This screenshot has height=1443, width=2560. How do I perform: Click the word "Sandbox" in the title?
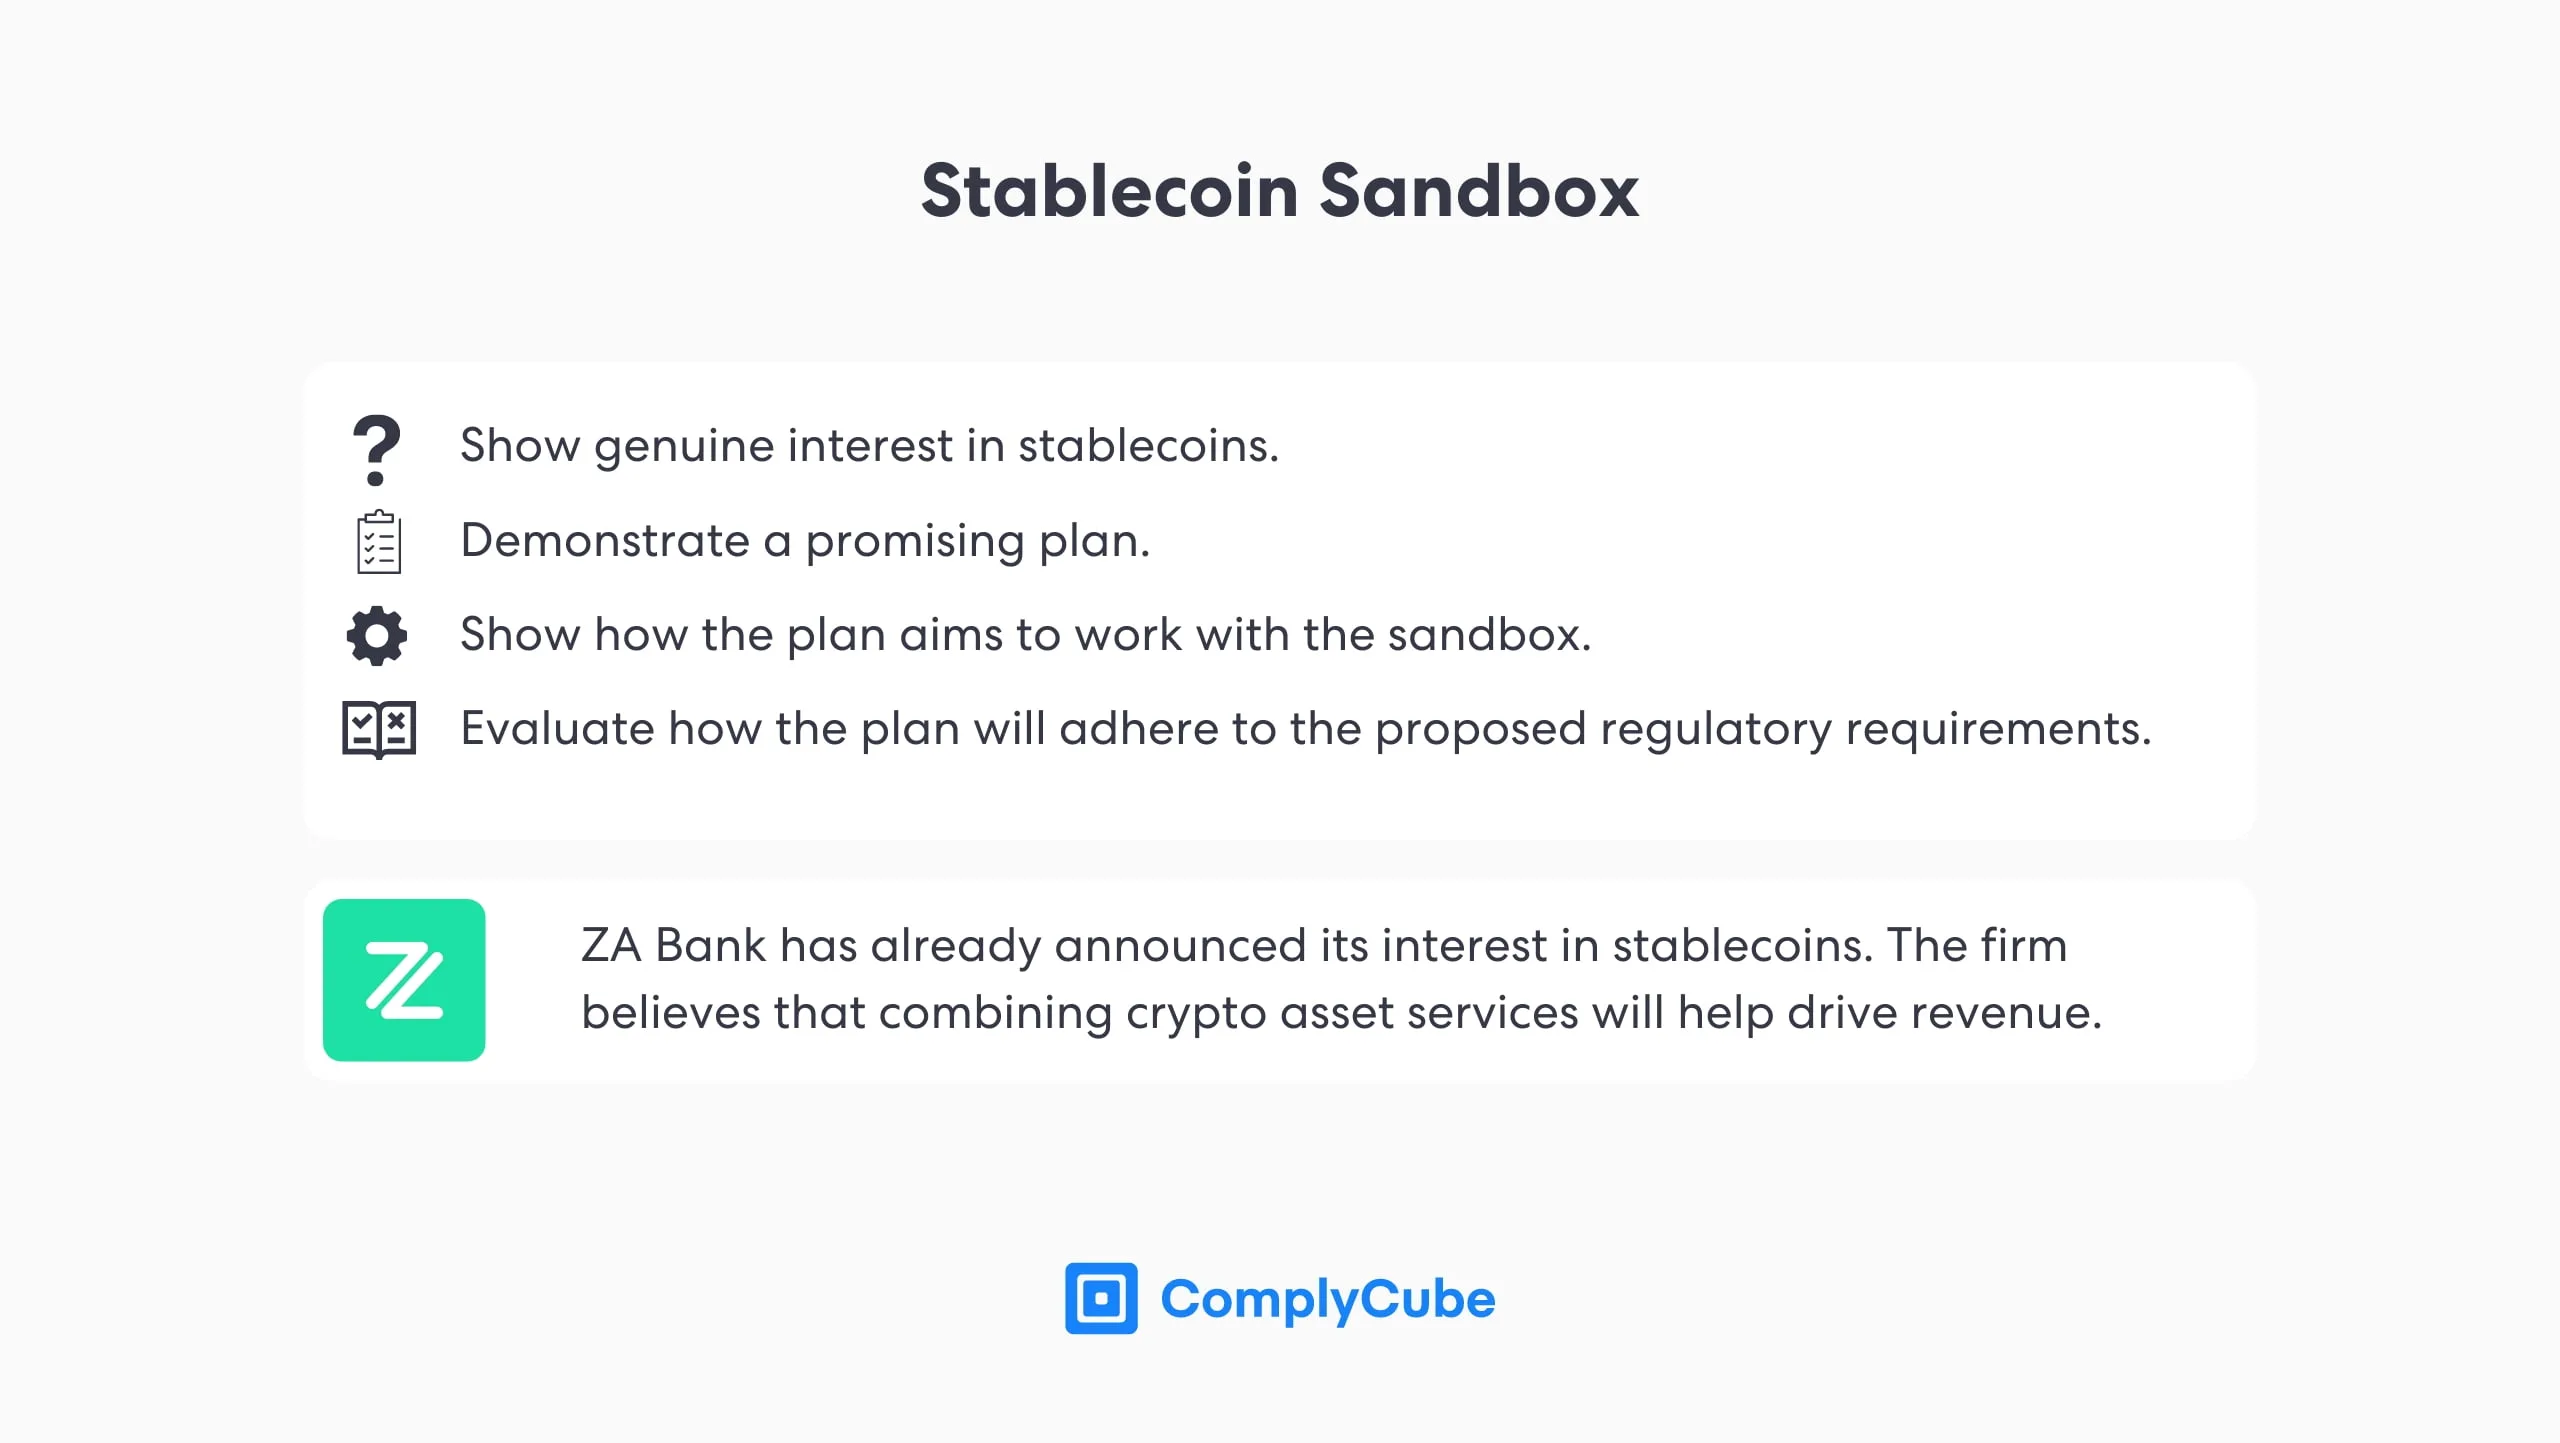point(1479,190)
